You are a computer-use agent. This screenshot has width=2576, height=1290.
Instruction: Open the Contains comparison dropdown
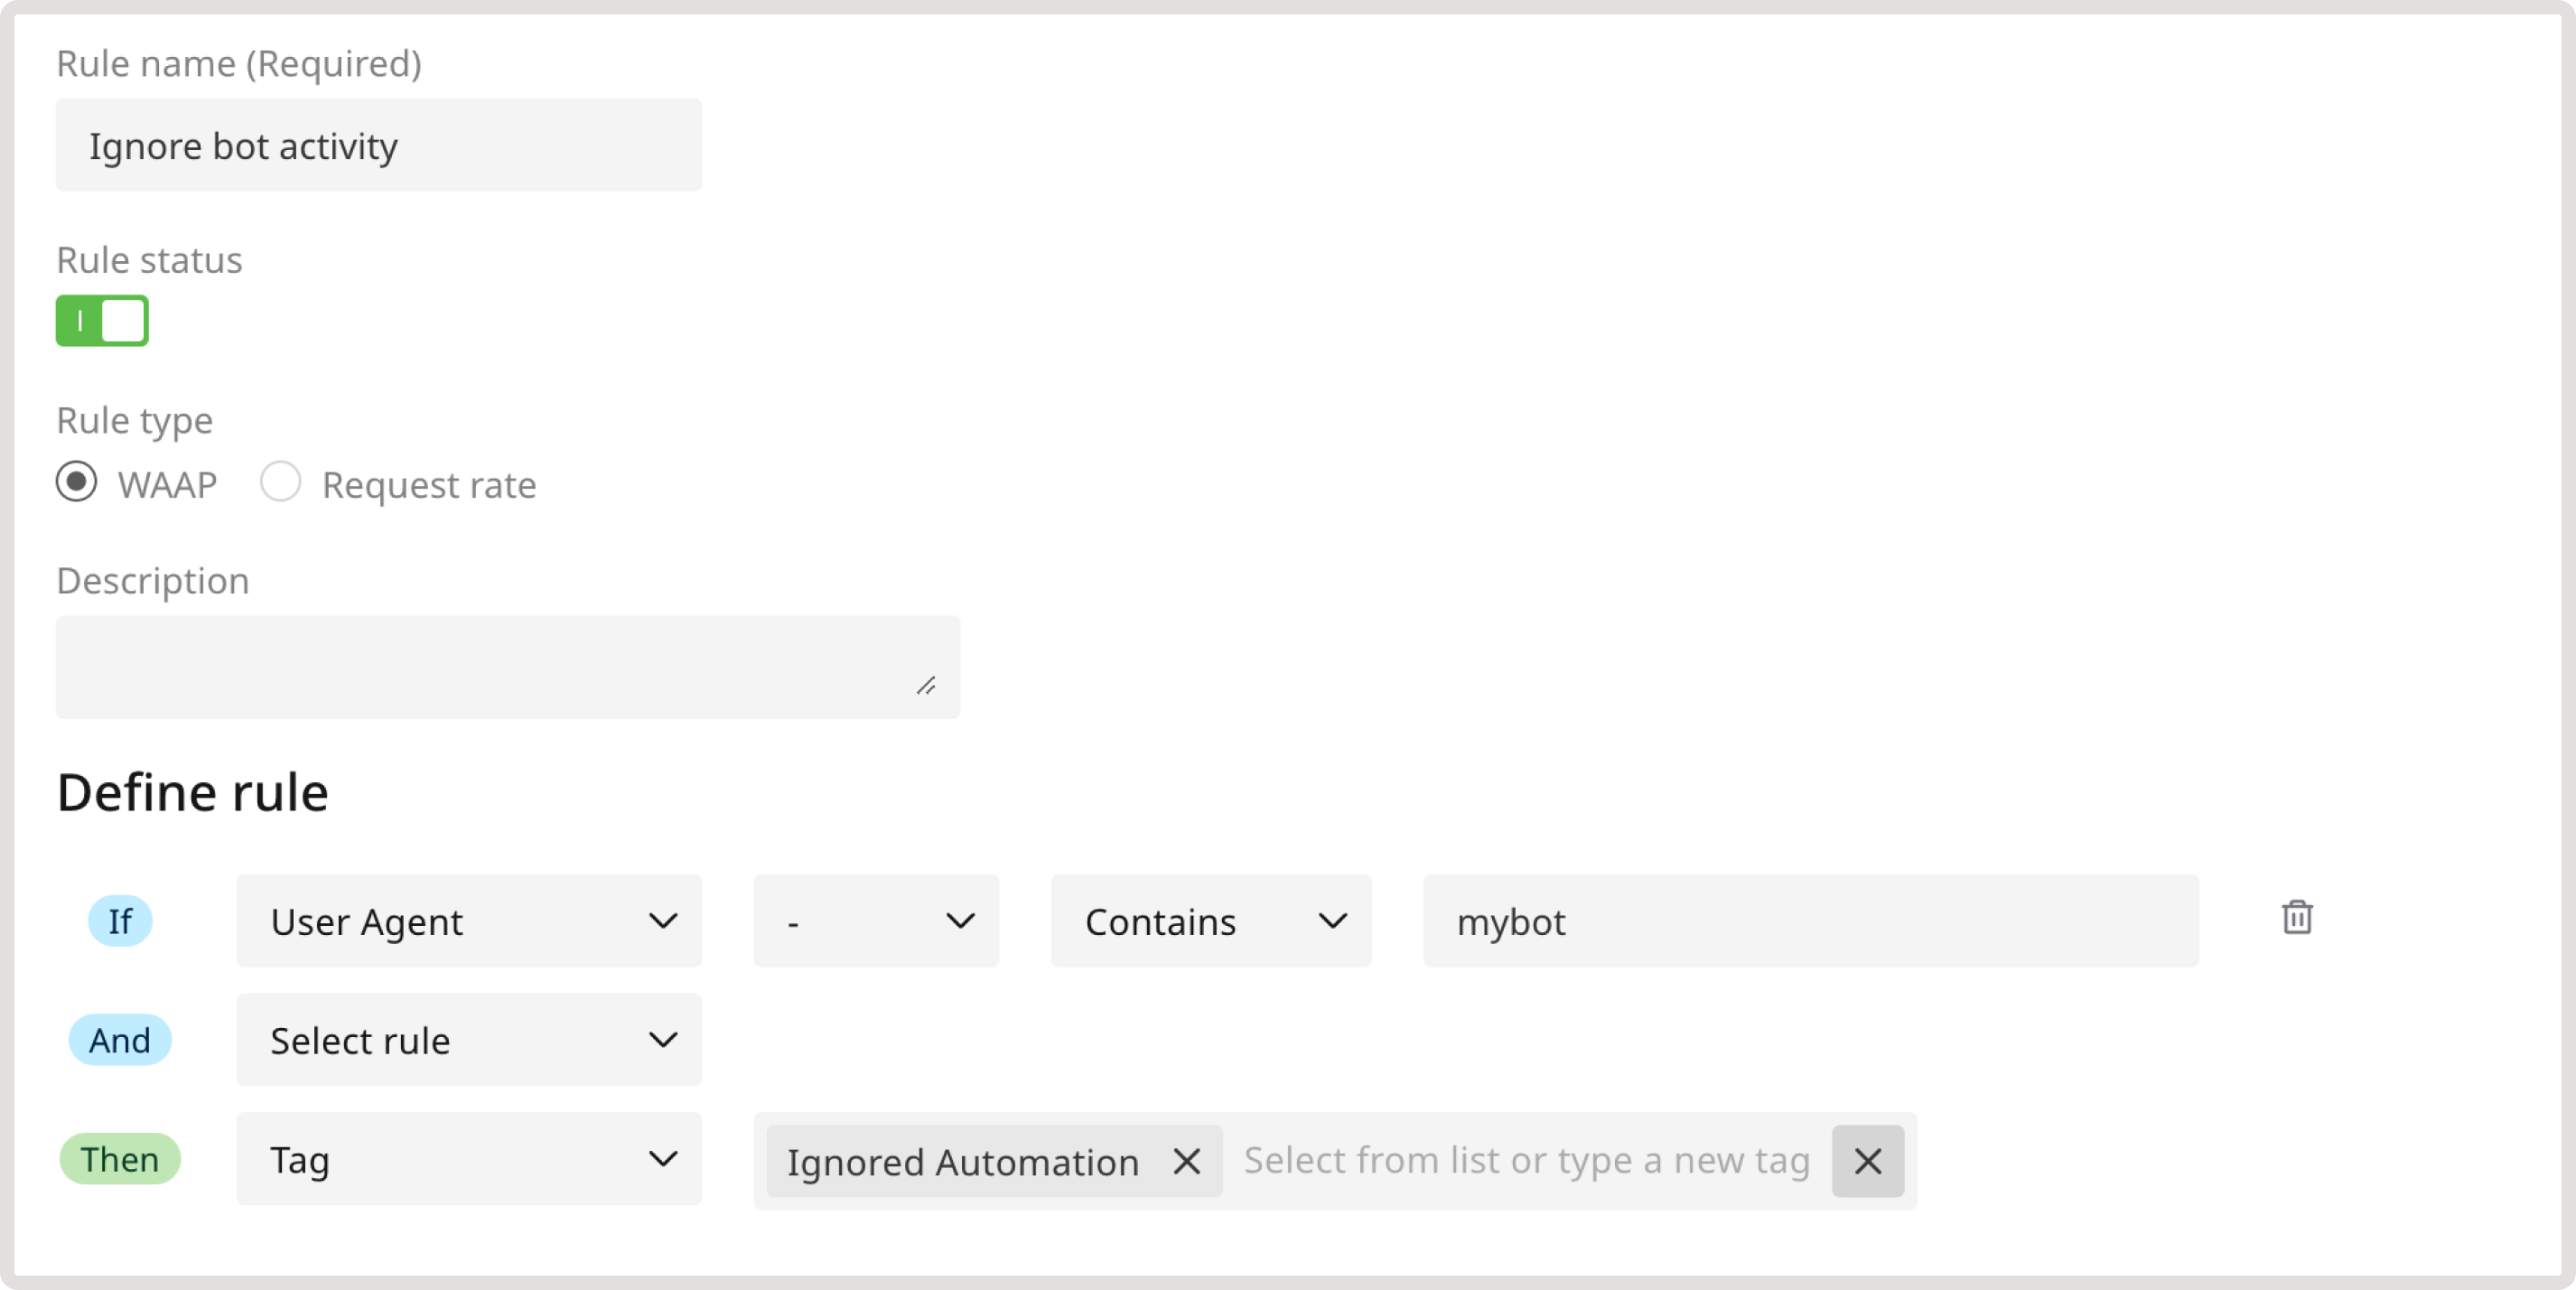pyautogui.click(x=1210, y=921)
